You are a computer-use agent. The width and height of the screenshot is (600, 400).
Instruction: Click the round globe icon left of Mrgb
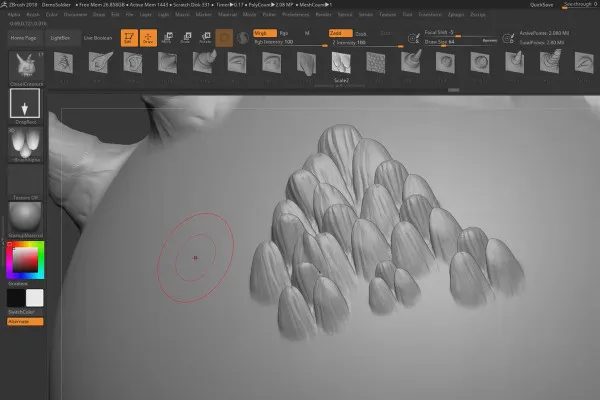(243, 38)
